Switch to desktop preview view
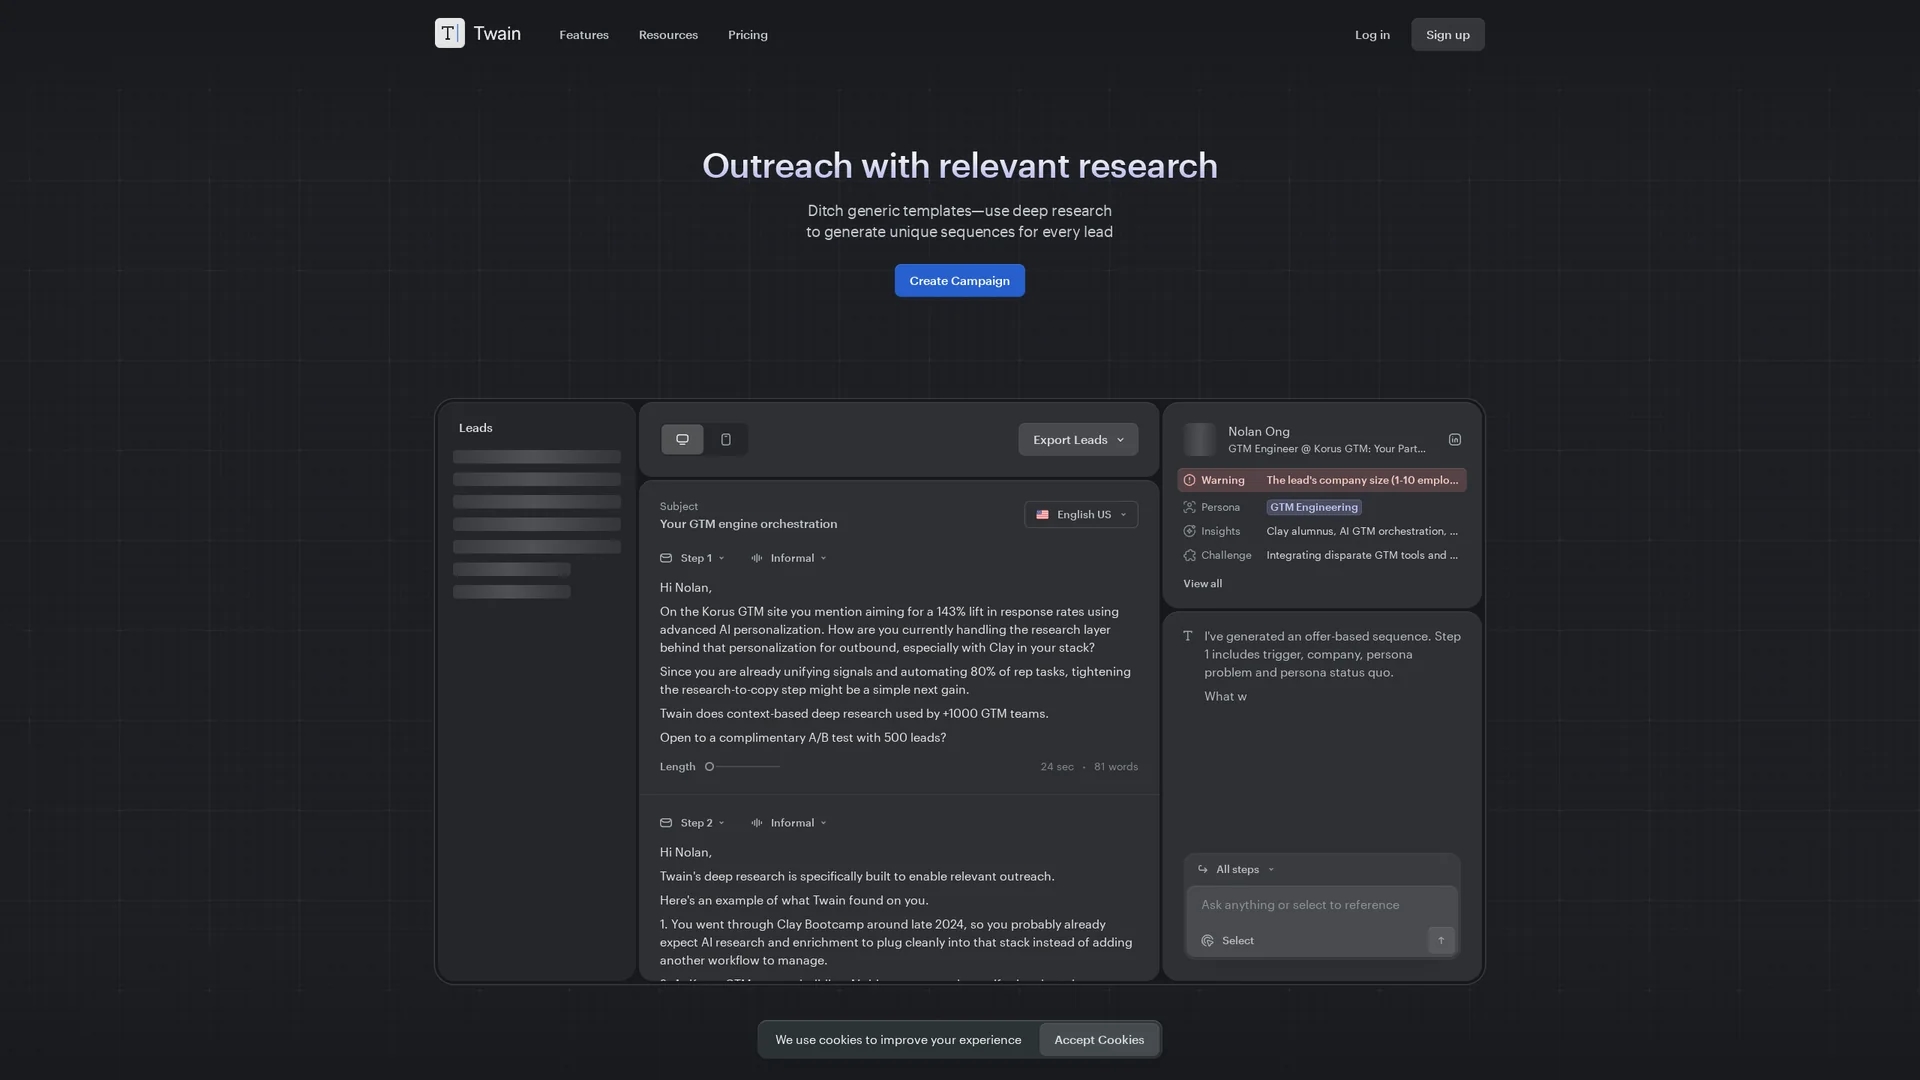Image resolution: width=1920 pixels, height=1080 pixels. 682,439
